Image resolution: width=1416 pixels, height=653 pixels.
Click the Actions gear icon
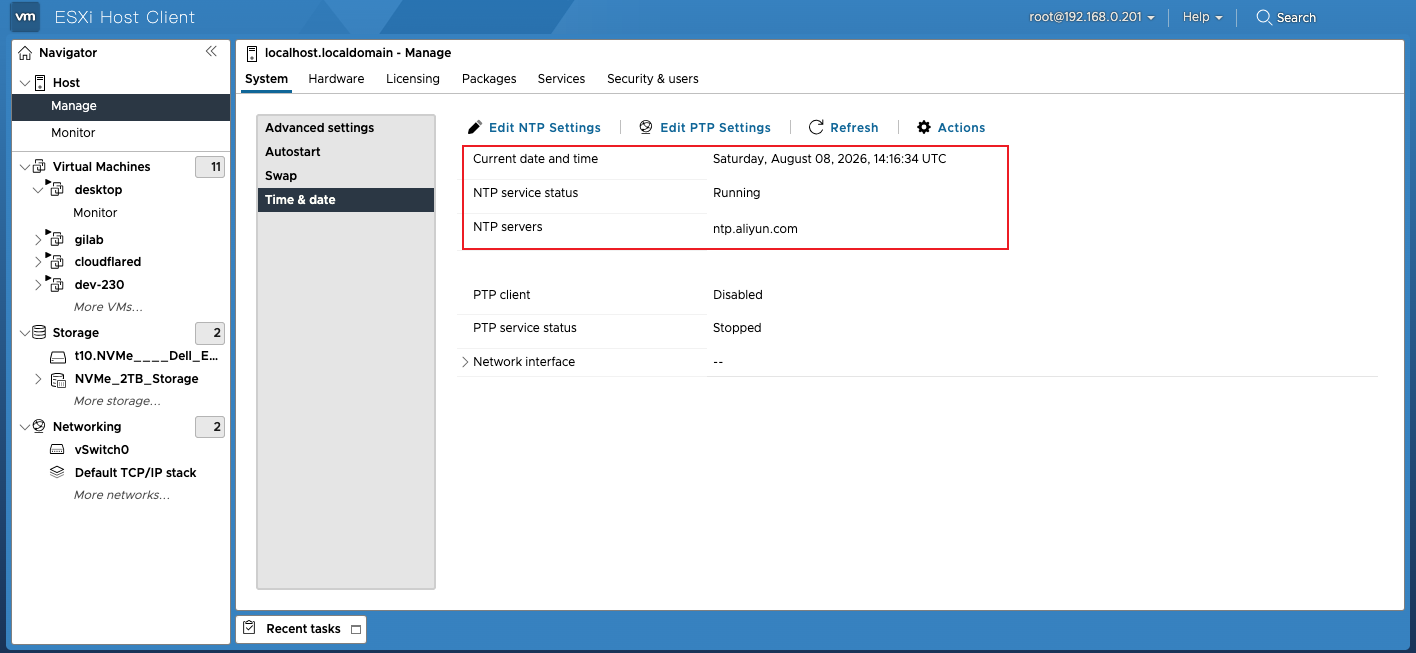tap(924, 127)
